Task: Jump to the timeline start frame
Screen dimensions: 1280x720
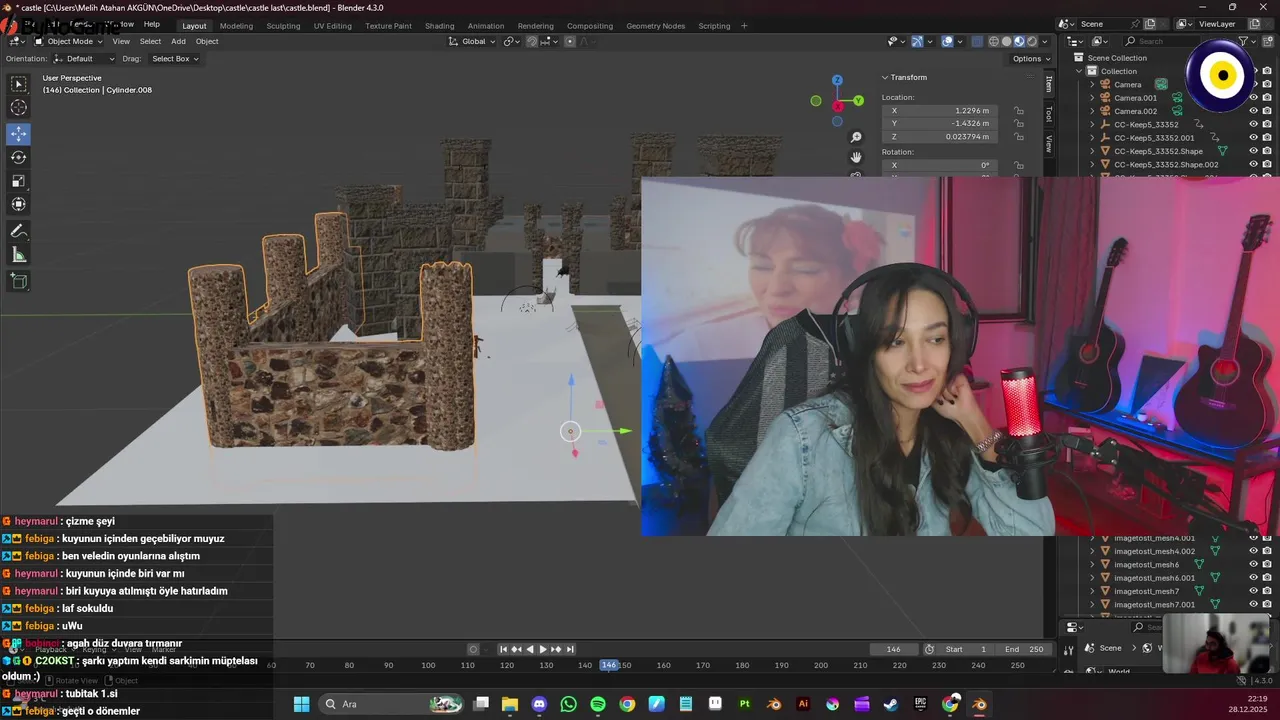Action: pyautogui.click(x=503, y=649)
